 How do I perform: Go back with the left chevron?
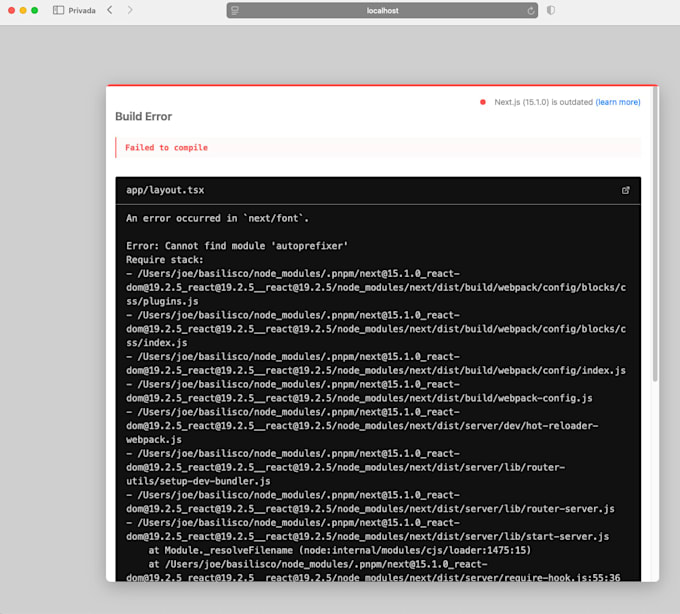click(110, 10)
